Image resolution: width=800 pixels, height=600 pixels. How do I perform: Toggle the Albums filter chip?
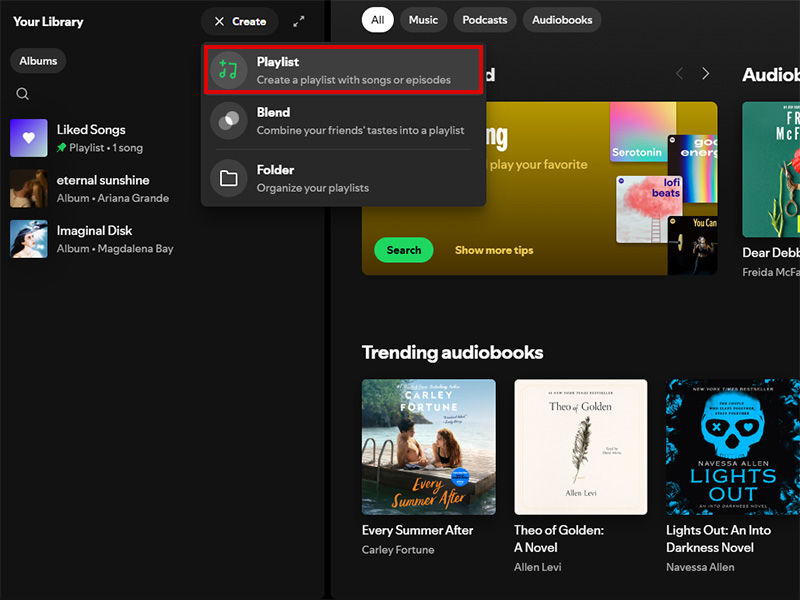(38, 61)
